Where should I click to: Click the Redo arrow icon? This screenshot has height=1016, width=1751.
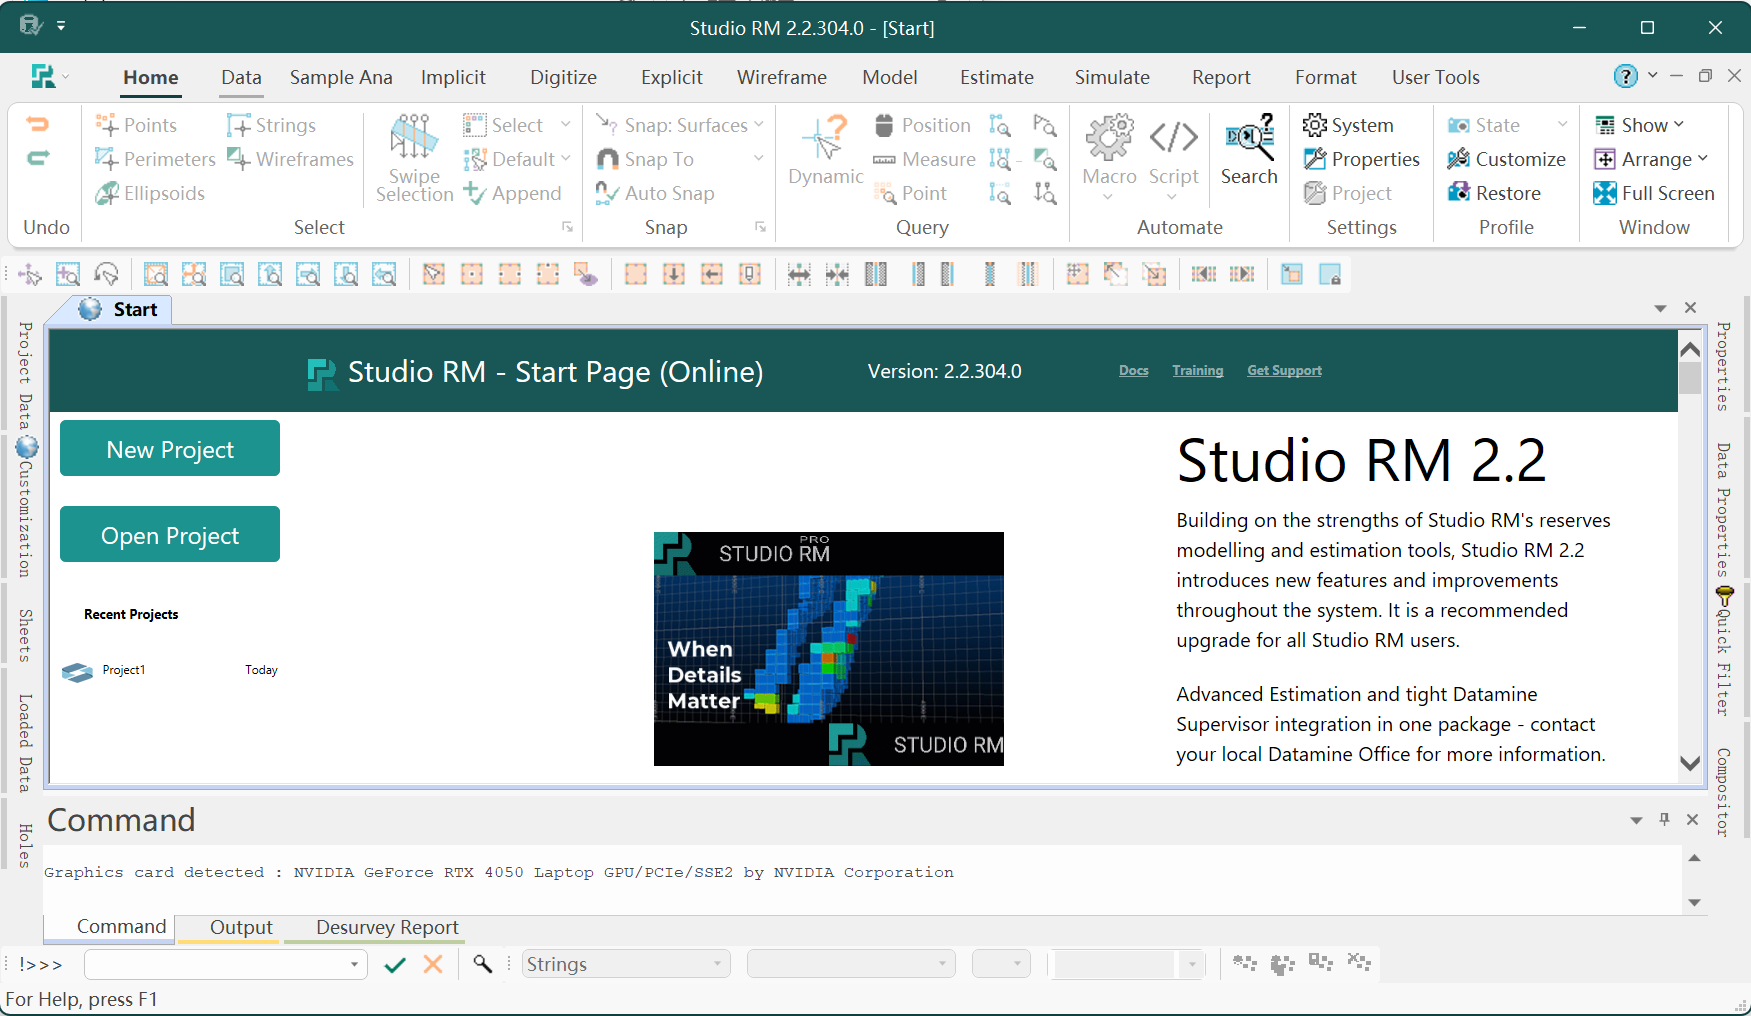pos(38,158)
